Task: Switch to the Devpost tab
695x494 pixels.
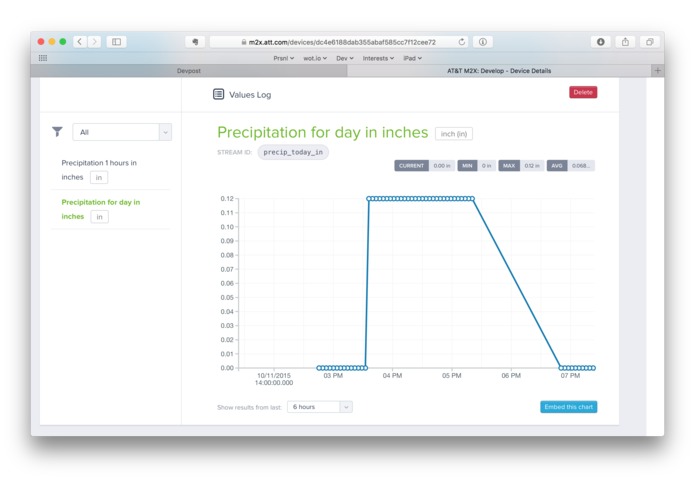Action: tap(189, 70)
